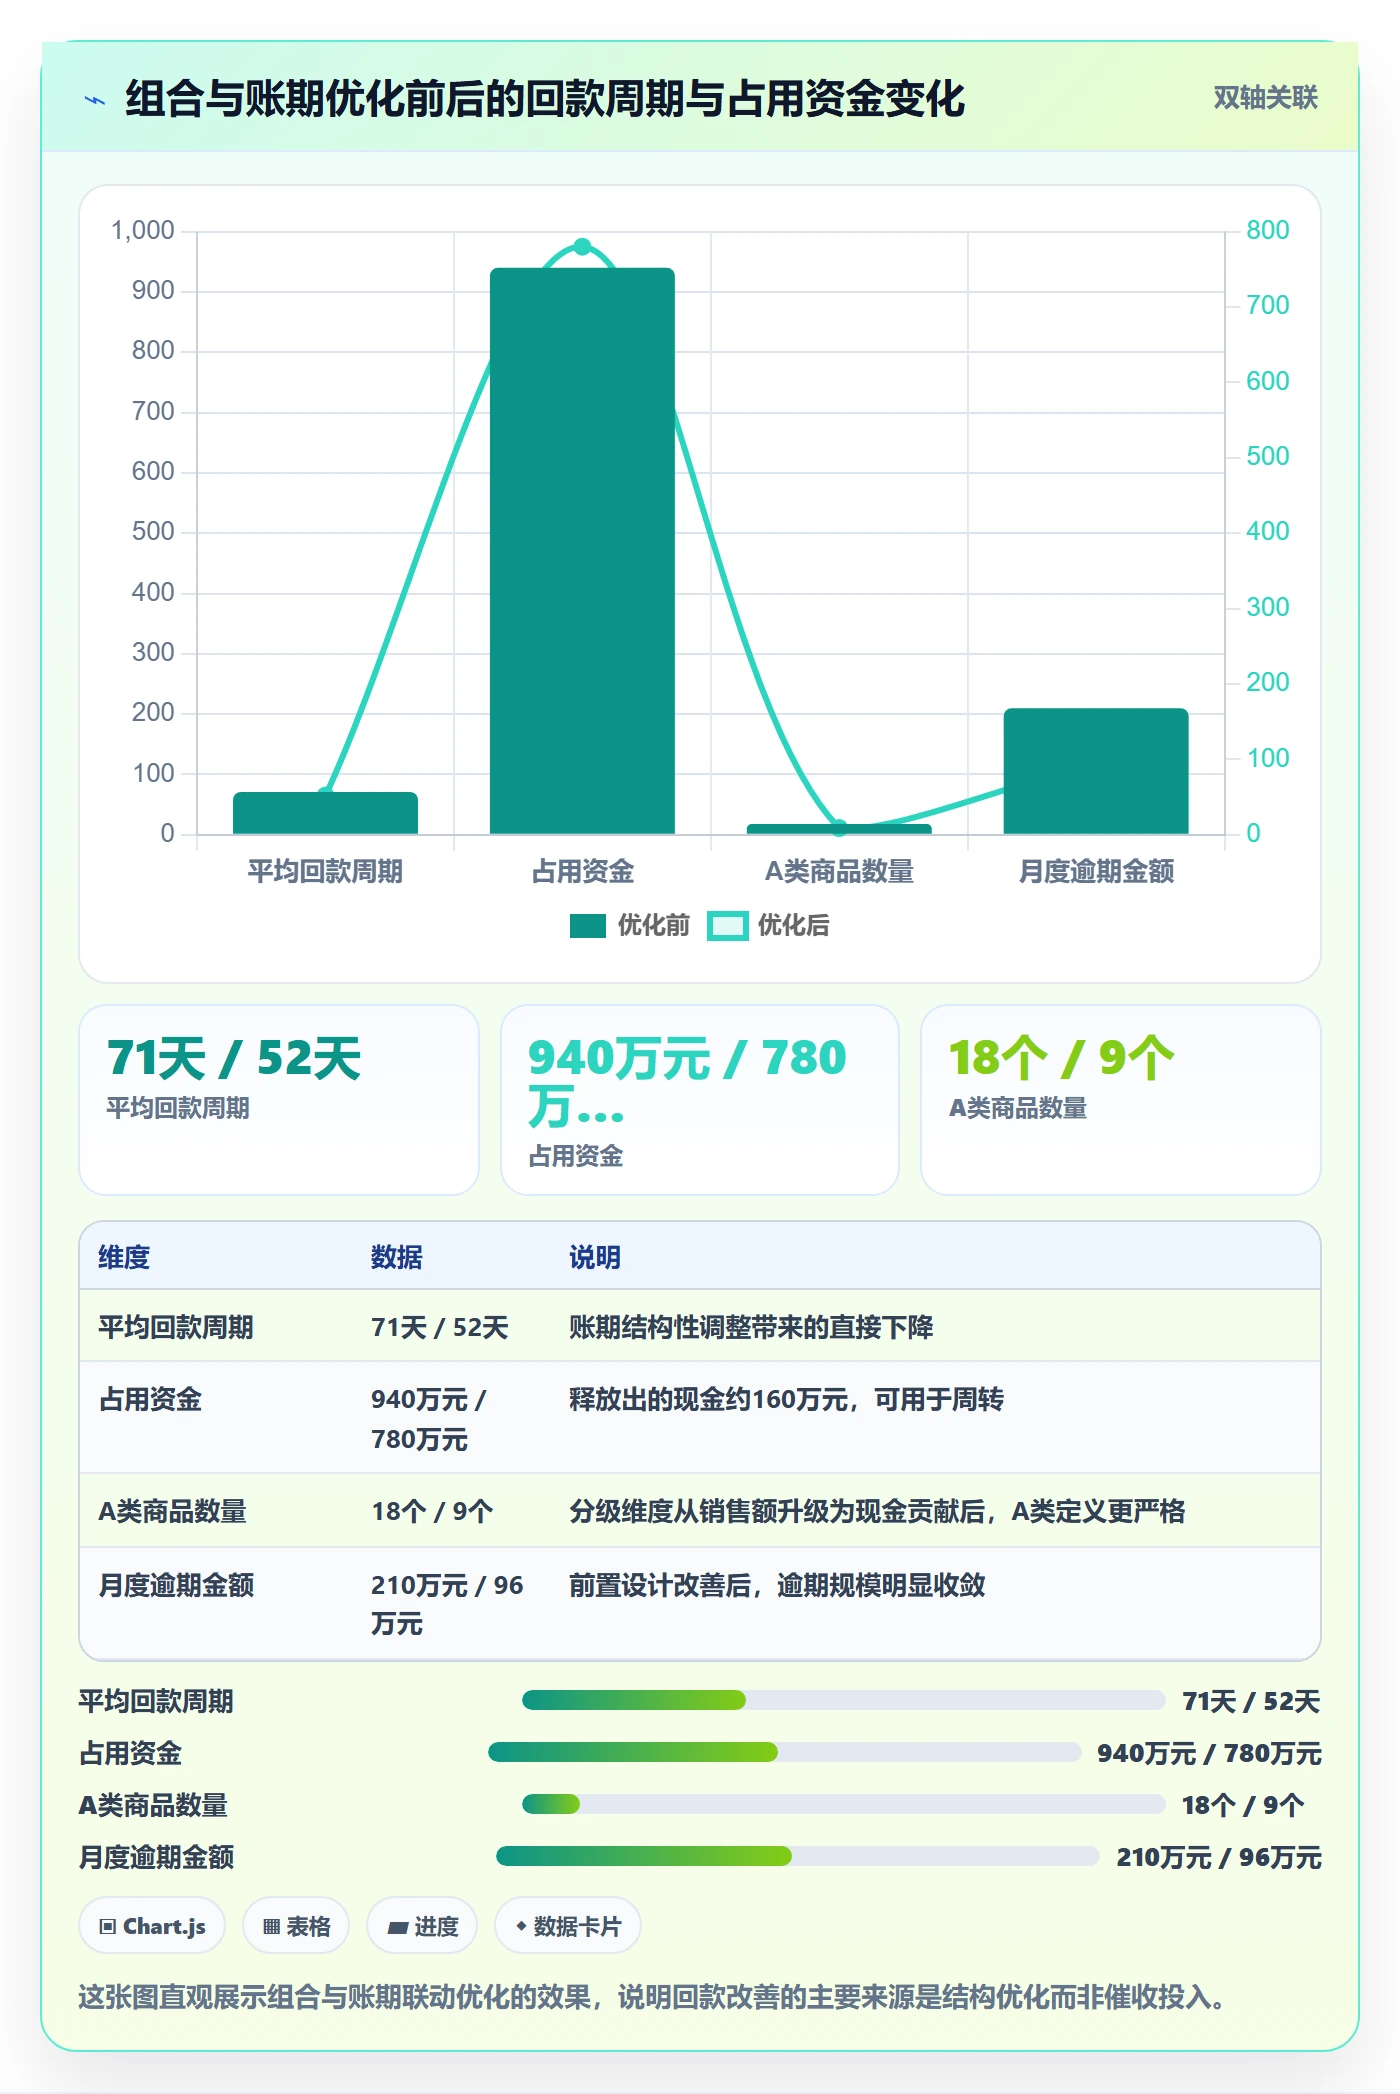Click the 优化后 light teal legend swatch

point(727,926)
